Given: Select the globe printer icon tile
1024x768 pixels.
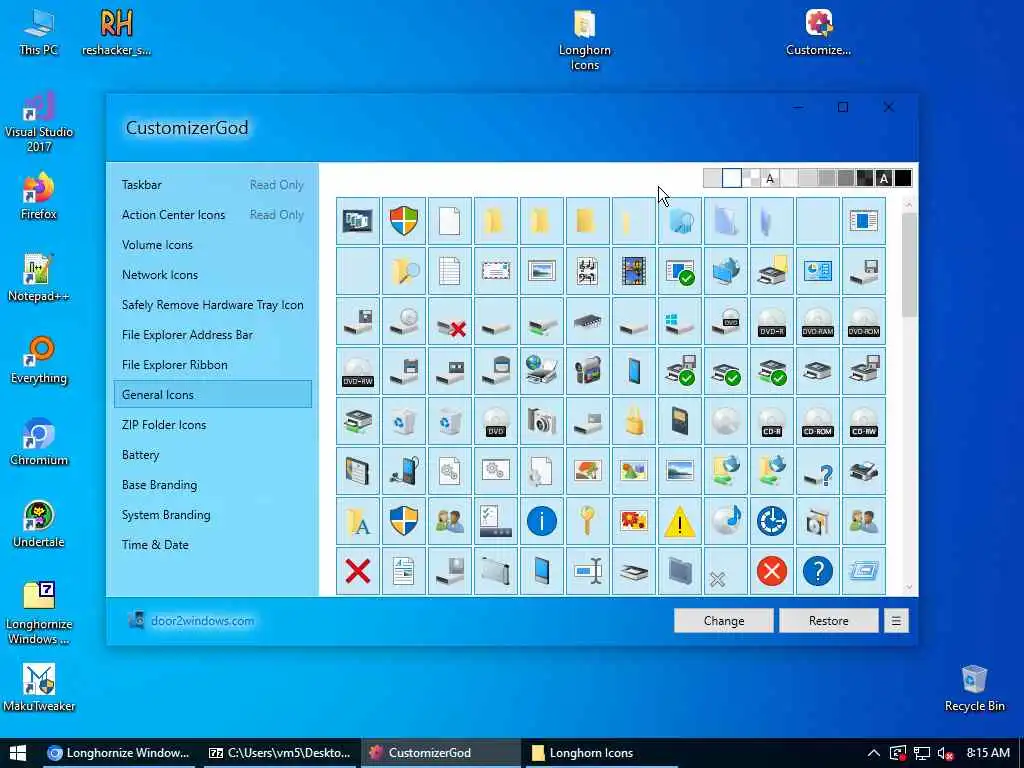Looking at the screenshot, I should (x=541, y=371).
